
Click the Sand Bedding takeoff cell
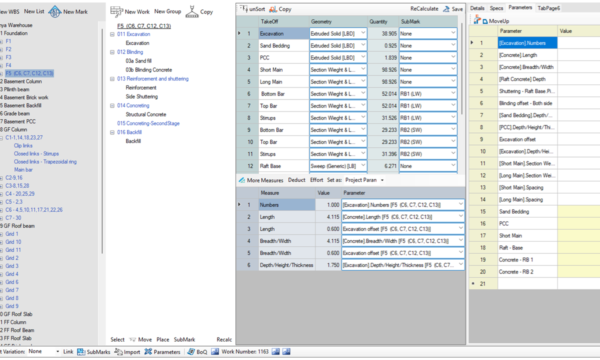click(284, 46)
